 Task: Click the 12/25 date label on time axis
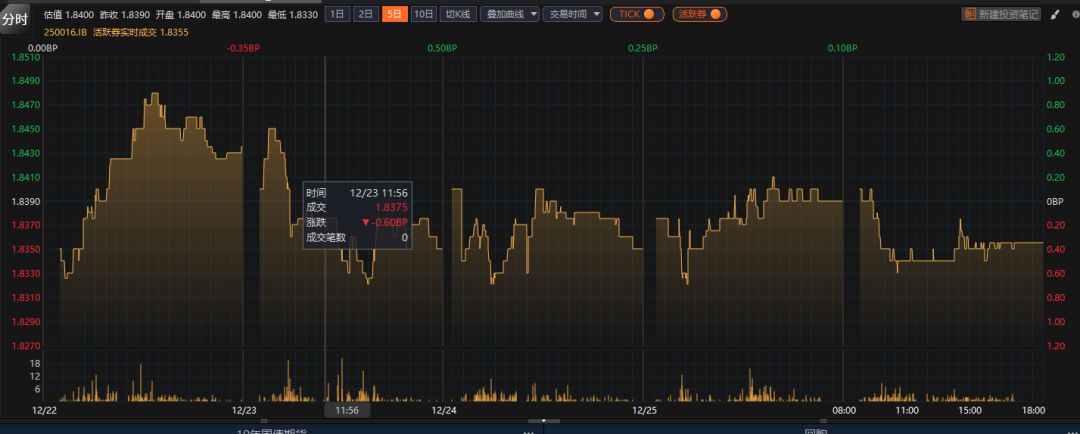[x=645, y=410]
